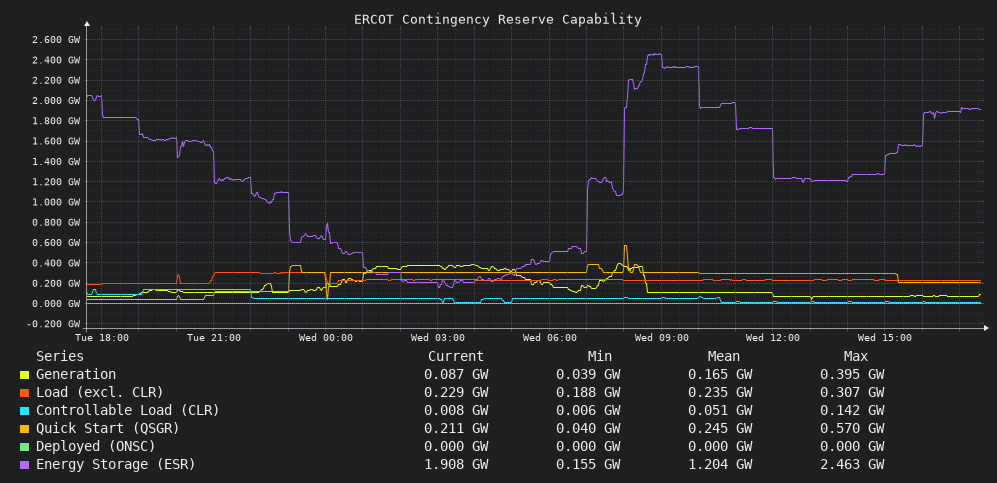
Task: Click Quick Start max value 0.570 GW
Action: coord(852,428)
